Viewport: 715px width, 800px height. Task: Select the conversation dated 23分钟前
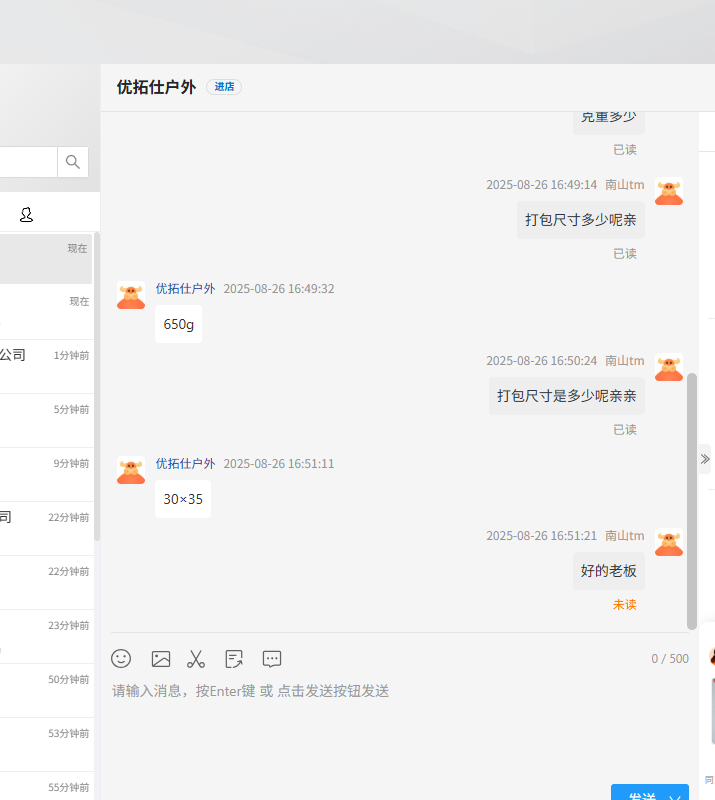pos(45,636)
